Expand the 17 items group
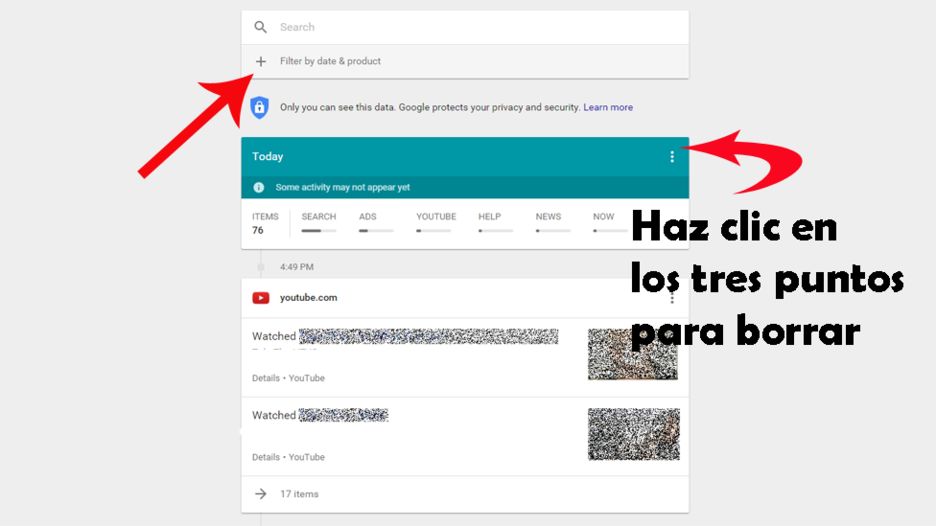936x526 pixels. click(x=299, y=494)
